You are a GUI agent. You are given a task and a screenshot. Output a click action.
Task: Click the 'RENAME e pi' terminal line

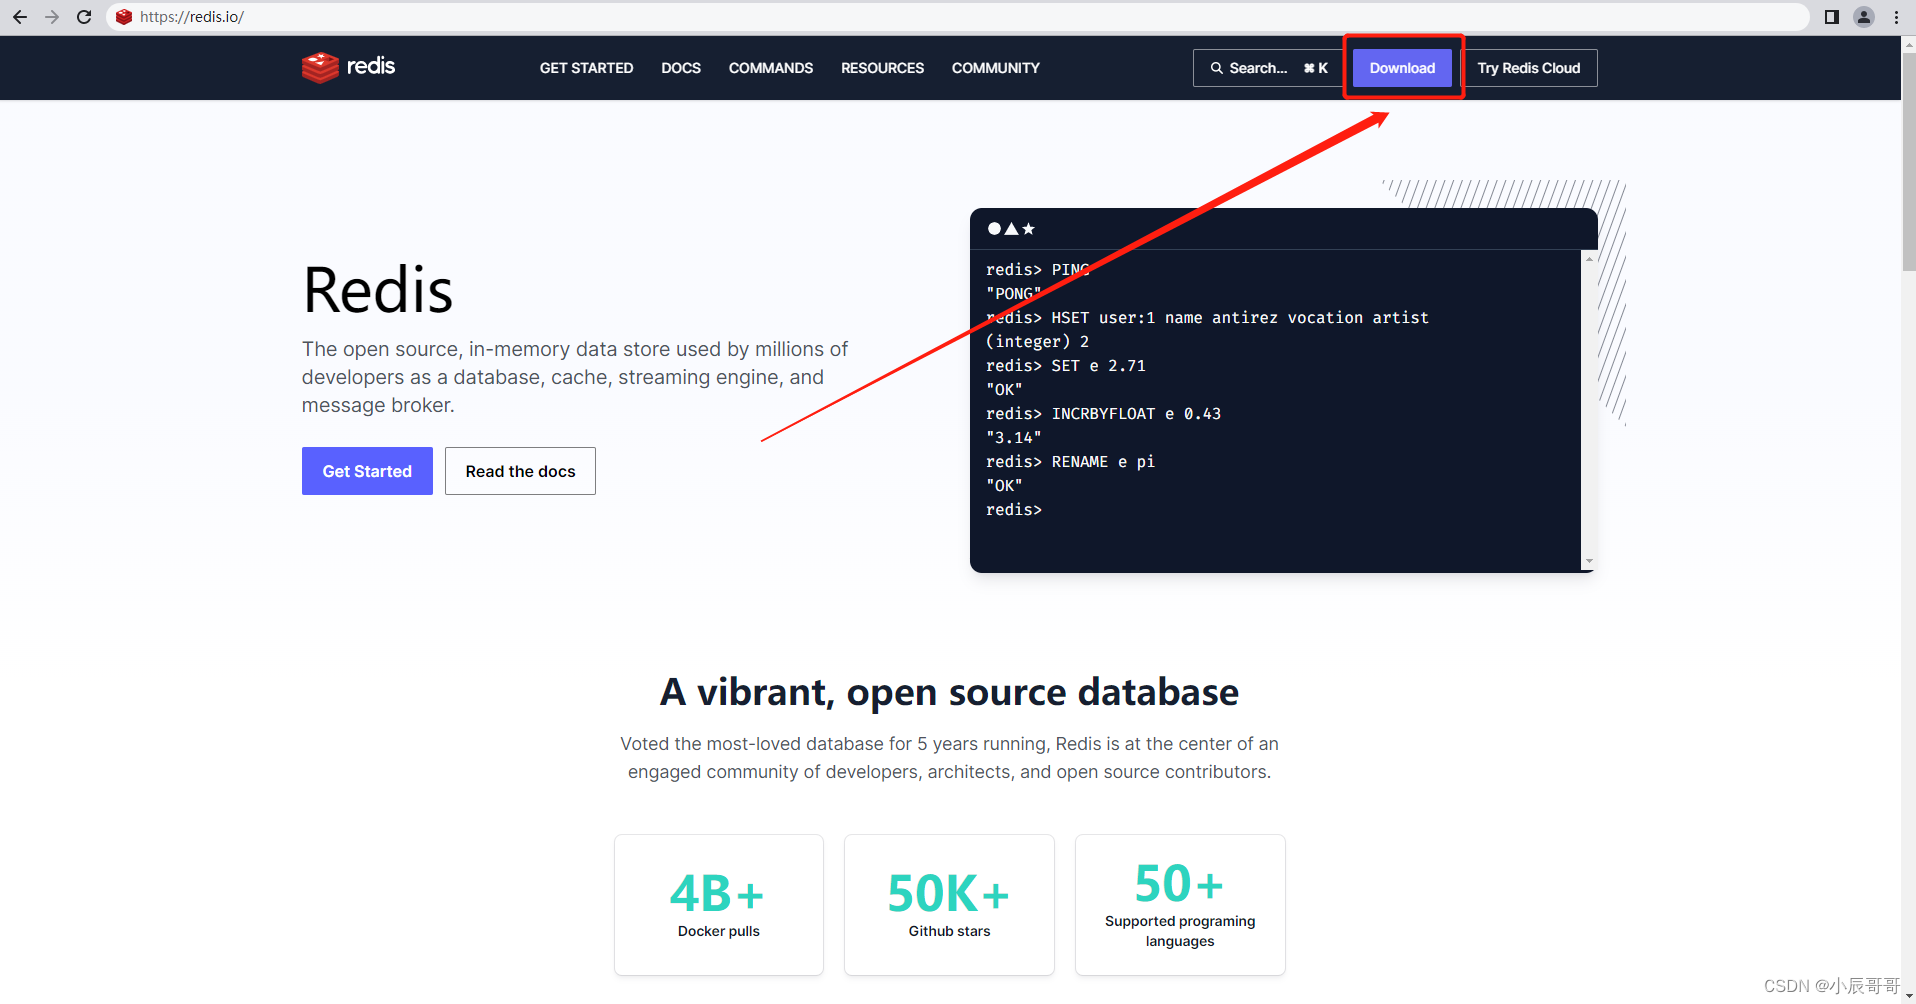coord(1070,462)
